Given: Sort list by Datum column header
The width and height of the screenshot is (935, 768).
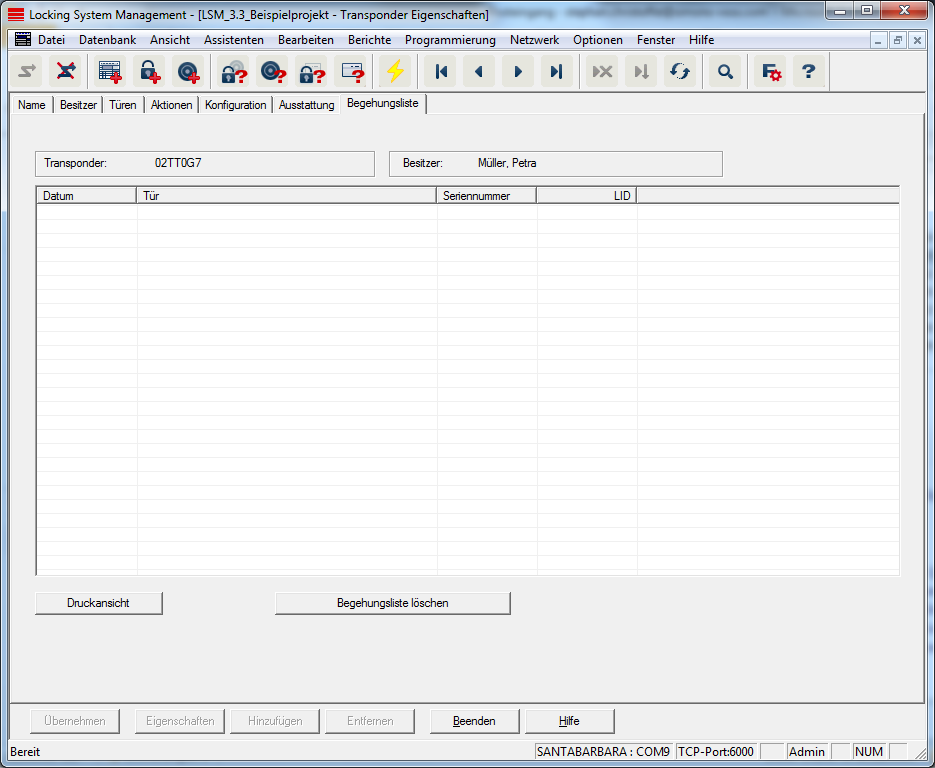Looking at the screenshot, I should [x=86, y=196].
